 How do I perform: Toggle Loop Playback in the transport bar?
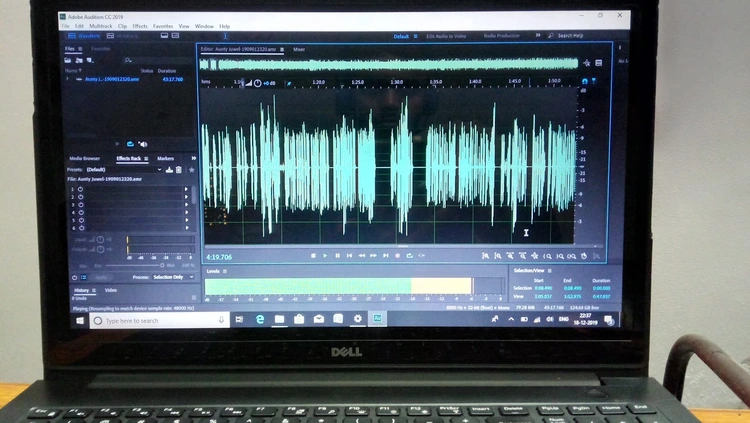(409, 256)
